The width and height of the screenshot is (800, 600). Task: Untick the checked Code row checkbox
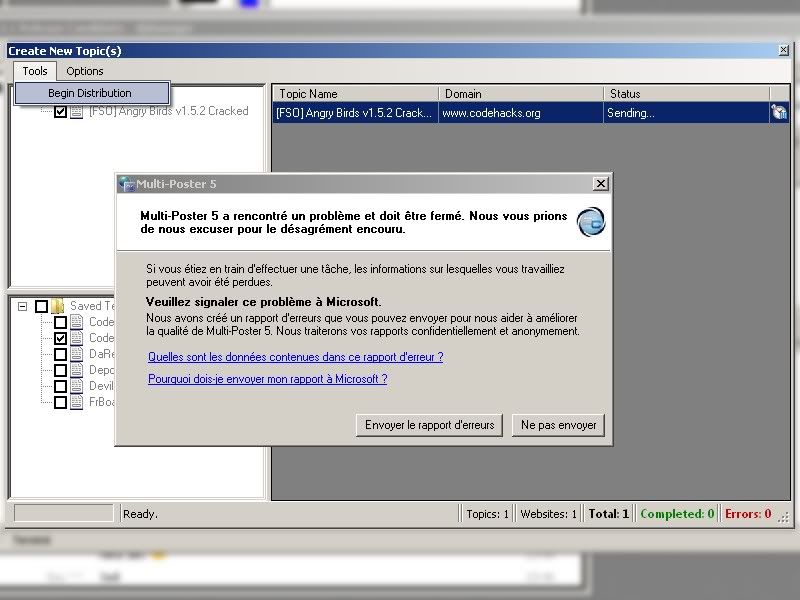click(x=60, y=338)
